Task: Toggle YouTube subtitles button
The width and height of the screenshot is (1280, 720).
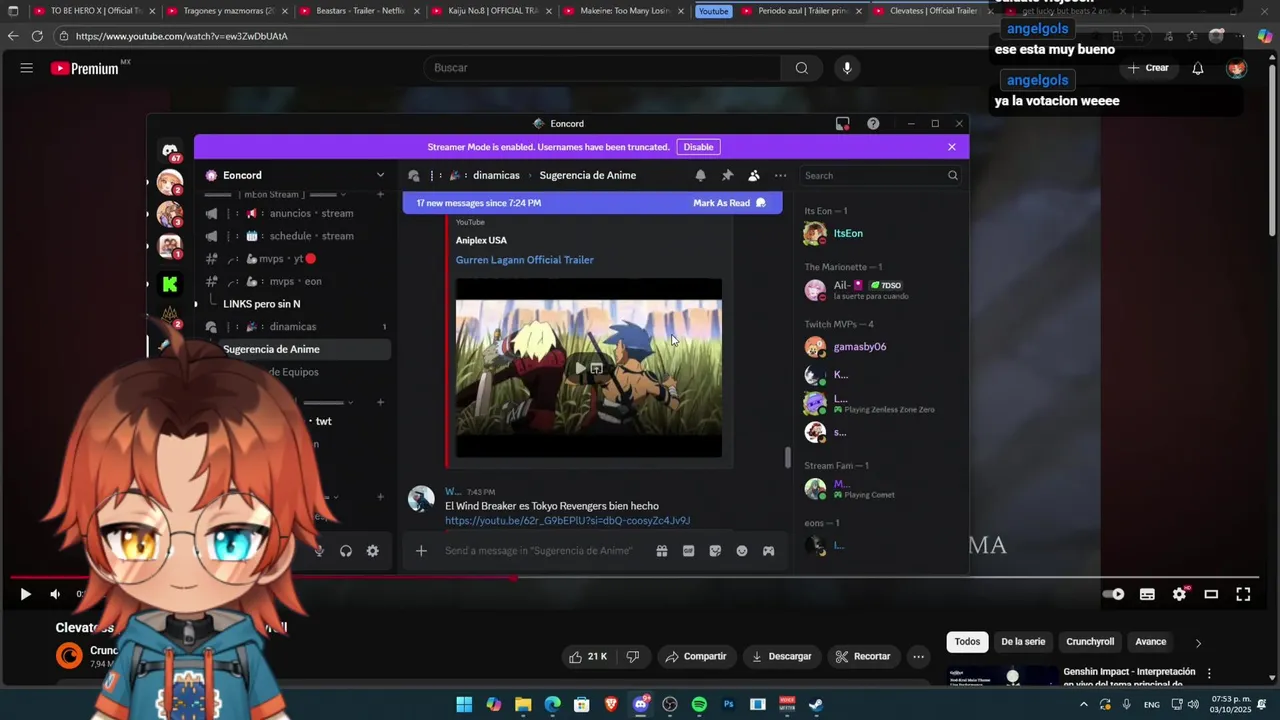Action: click(x=1147, y=594)
